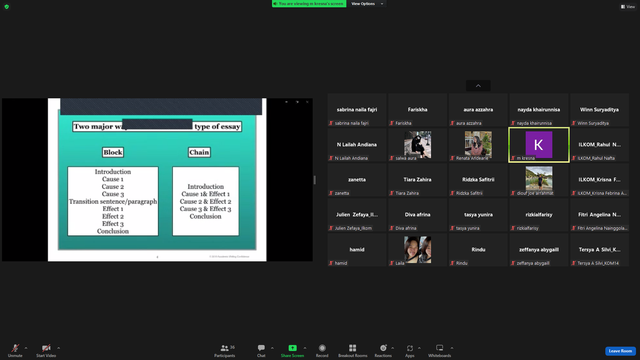Image resolution: width=640 pixels, height=360 pixels.
Task: Open the Reactions menu icon
Action: point(383,348)
